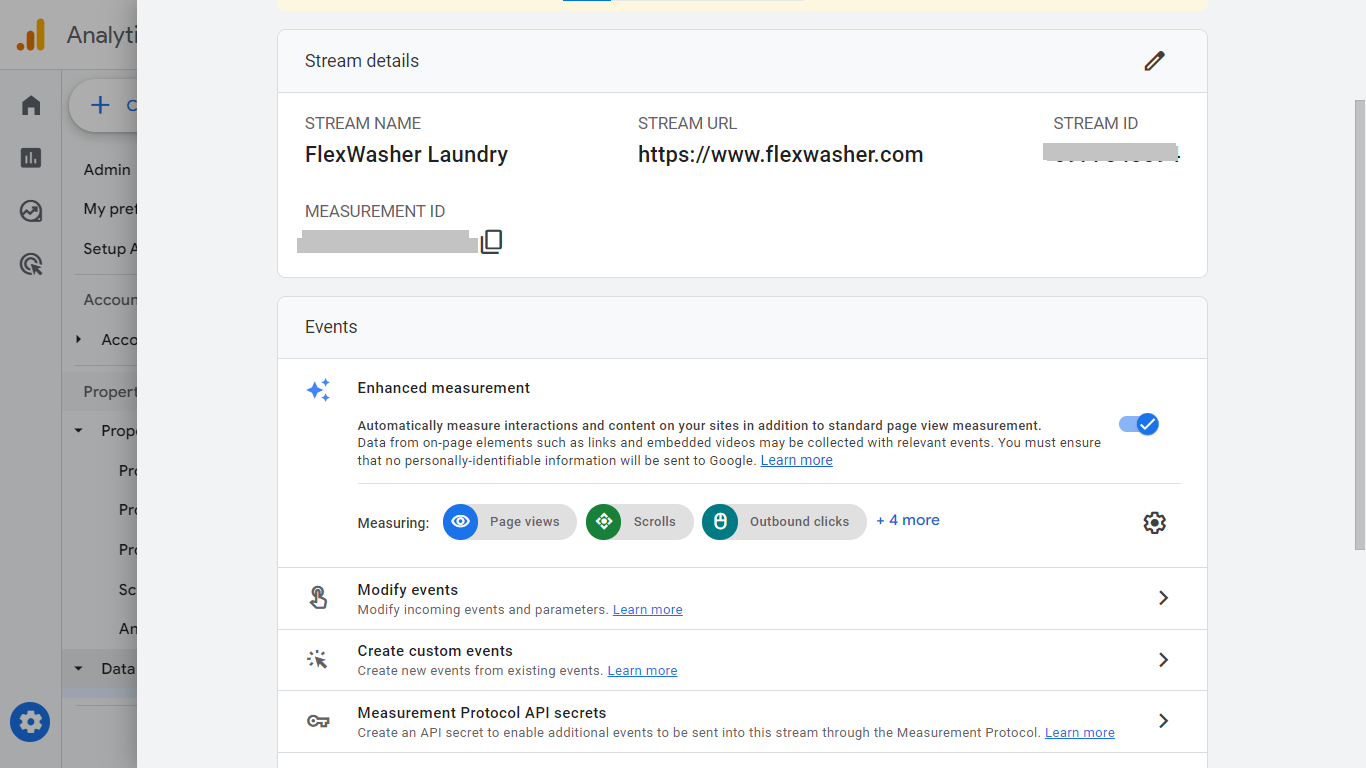The width and height of the screenshot is (1366, 768).
Task: Open Reports bar chart sidebar icon
Action: (x=31, y=158)
